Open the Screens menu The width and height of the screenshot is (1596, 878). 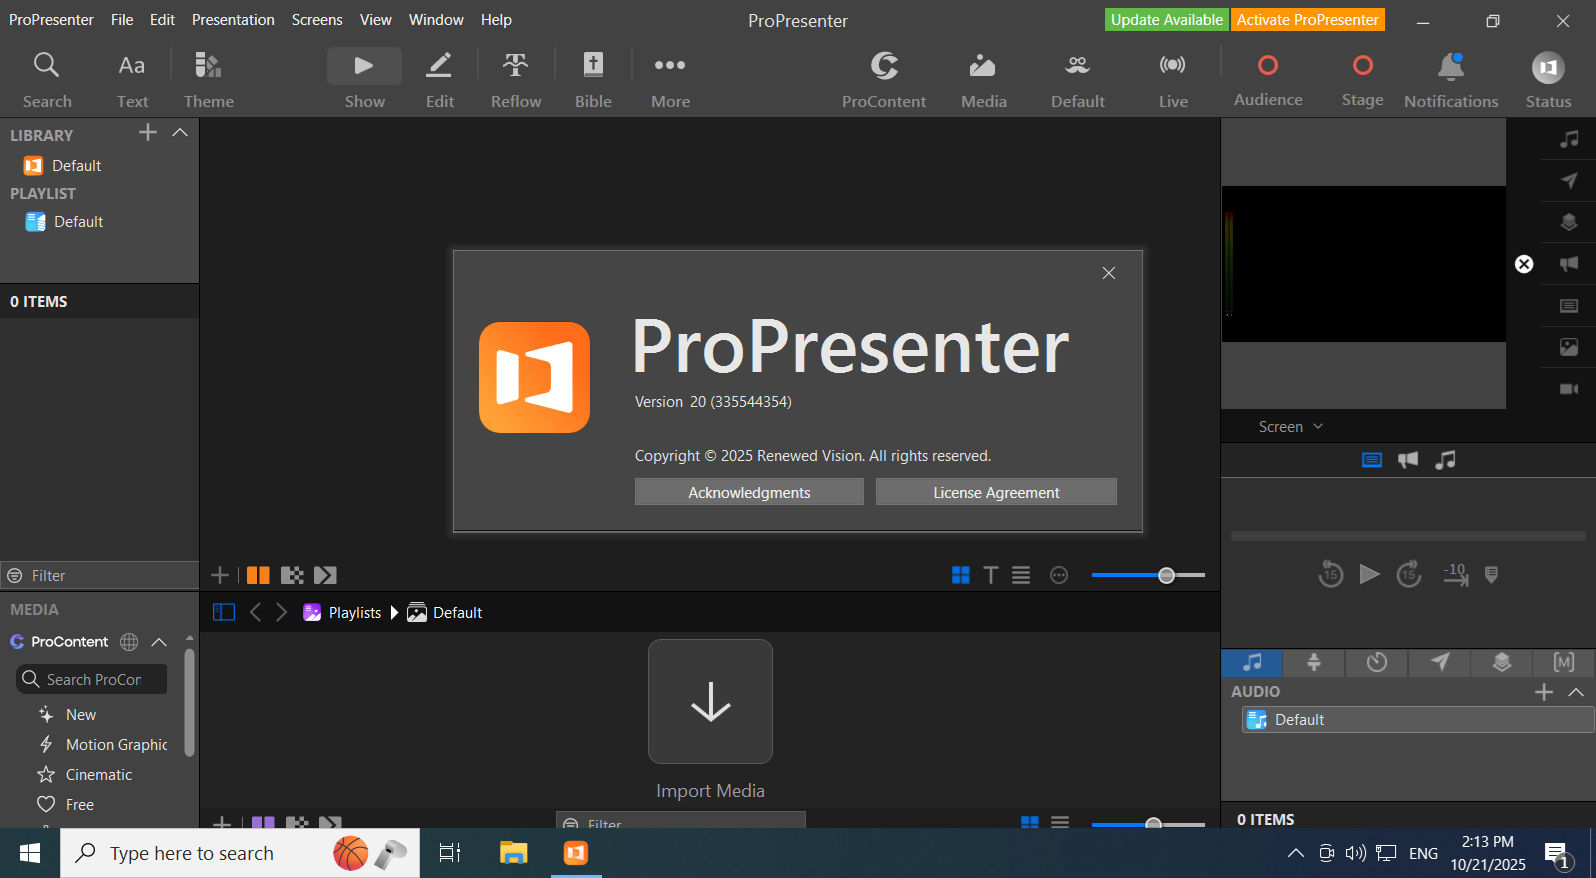coord(317,20)
